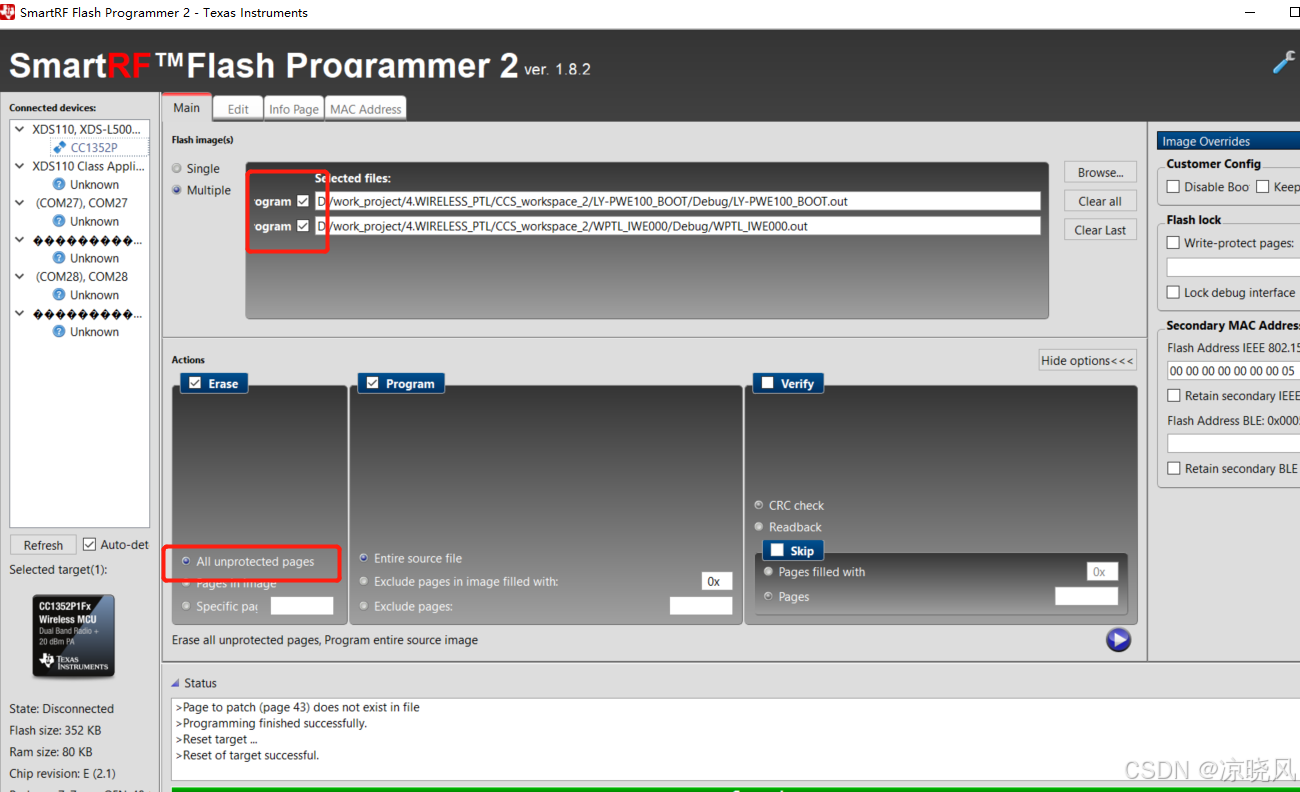Select All unprotected pages erase option

(x=248, y=562)
